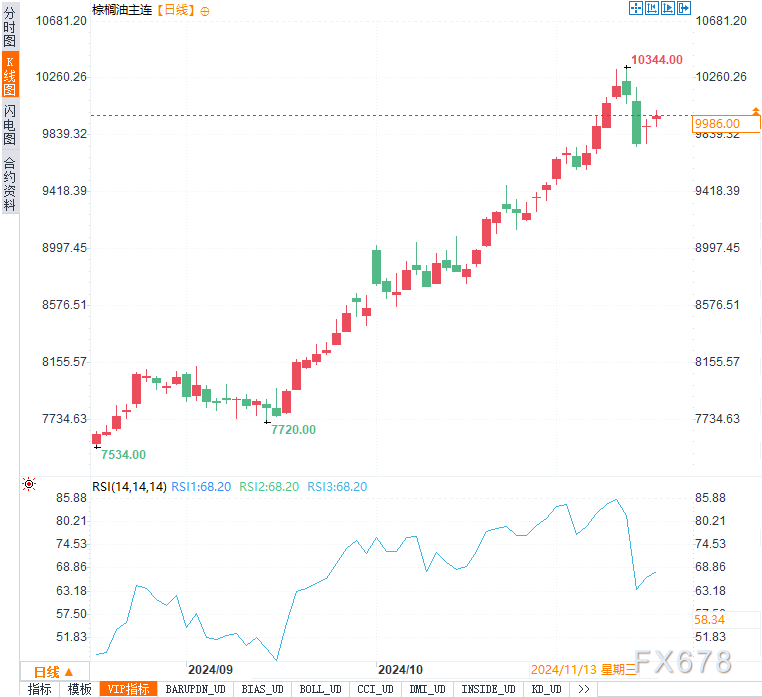
Task: Expand more indicator tabs with >> arrow
Action: [583, 689]
